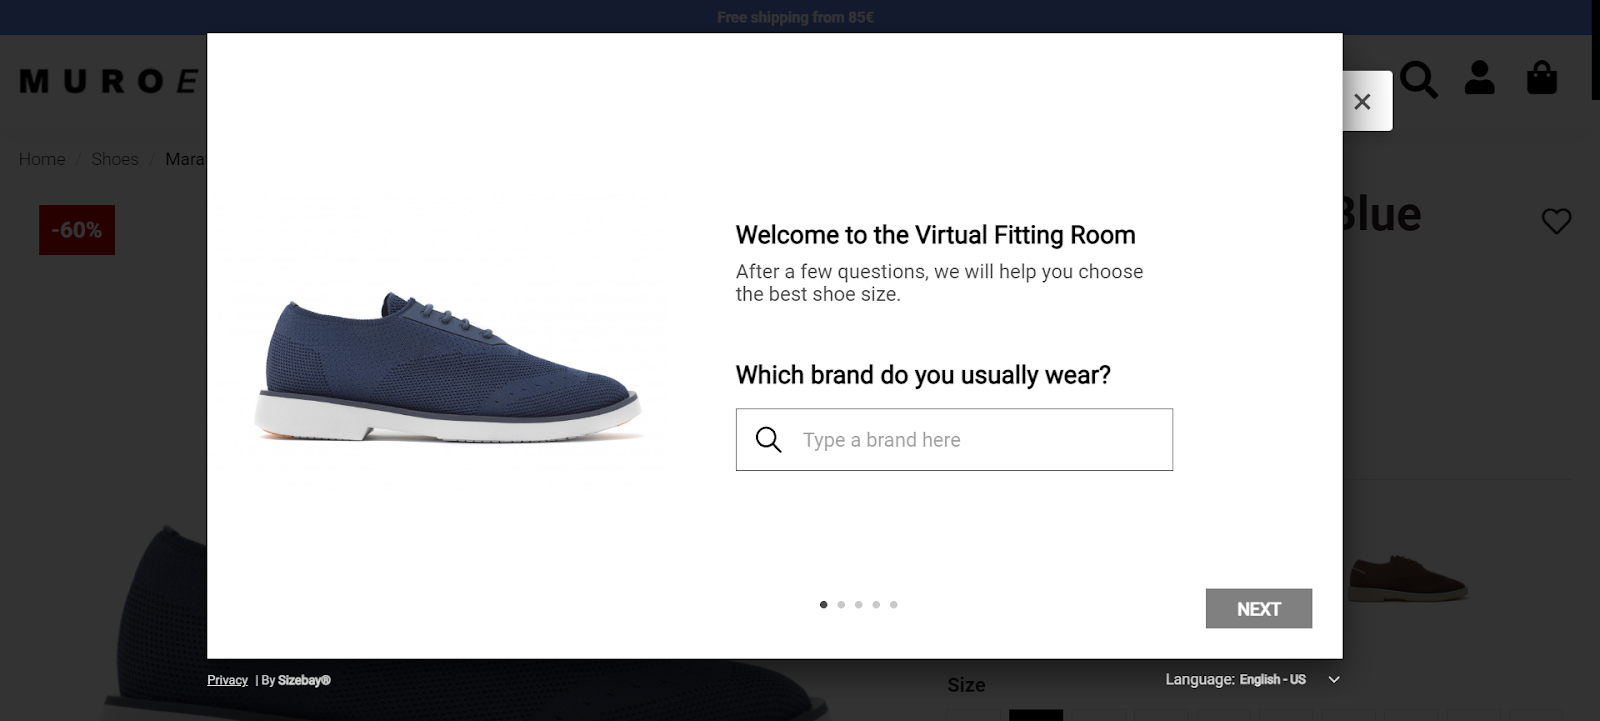The width and height of the screenshot is (1600, 721).
Task: Click the Sizebay® credit link
Action: [304, 680]
